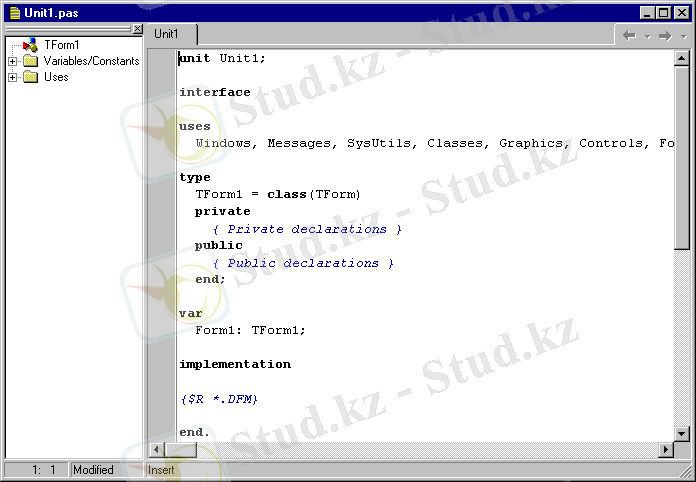The height and width of the screenshot is (482, 696).
Task: Click the '{ Private declarations }' comment
Action: [x=307, y=229]
